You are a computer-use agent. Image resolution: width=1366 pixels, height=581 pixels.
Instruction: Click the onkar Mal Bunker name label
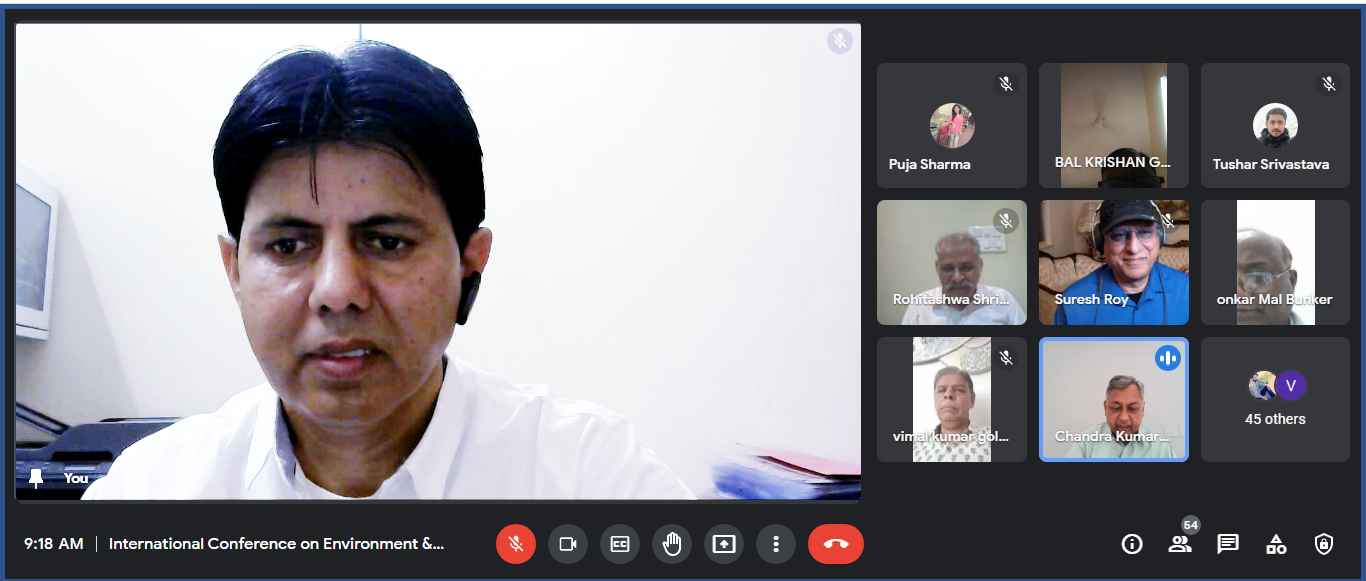[x=1275, y=299]
